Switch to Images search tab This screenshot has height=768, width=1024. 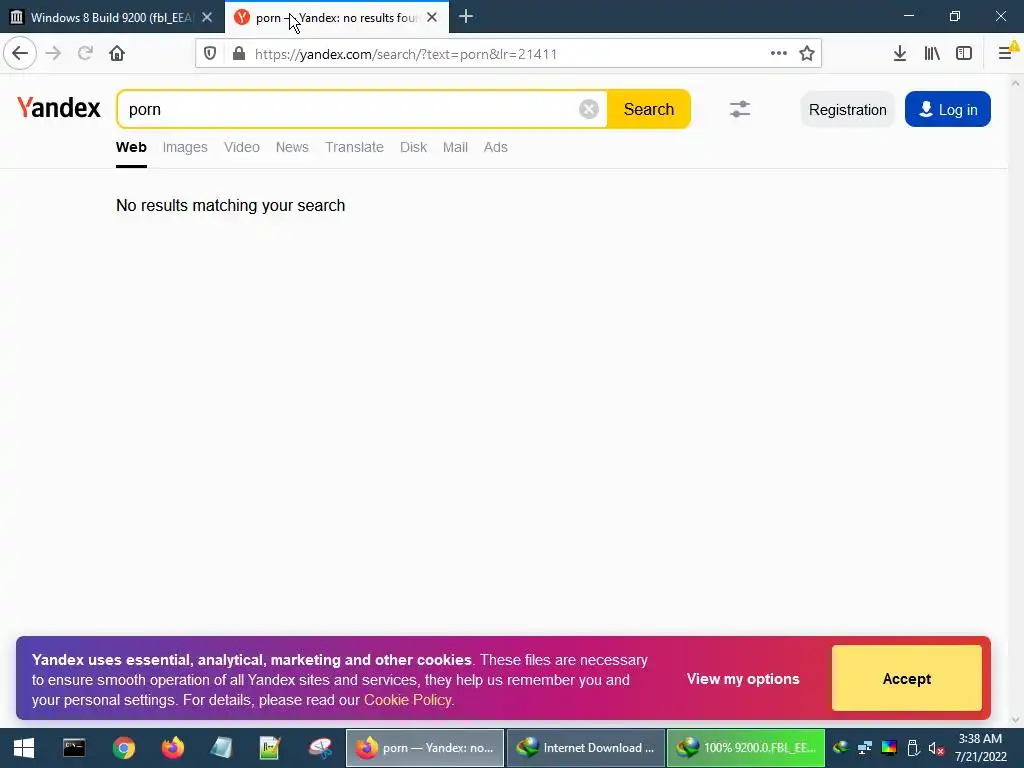[x=185, y=147]
